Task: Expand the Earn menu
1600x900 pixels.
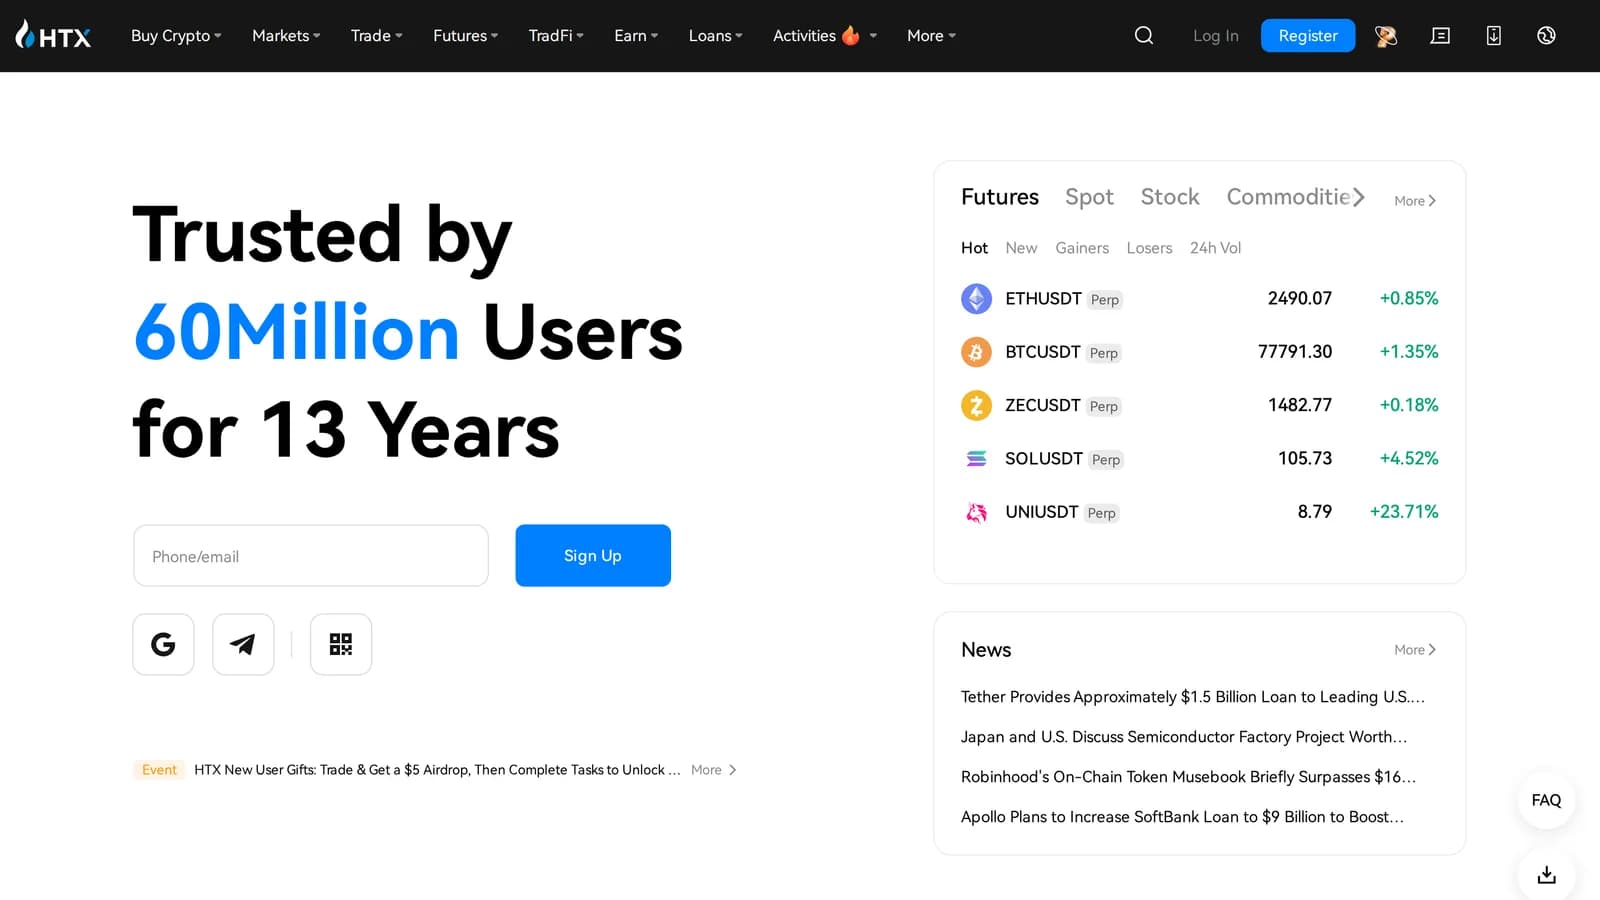Action: point(636,36)
